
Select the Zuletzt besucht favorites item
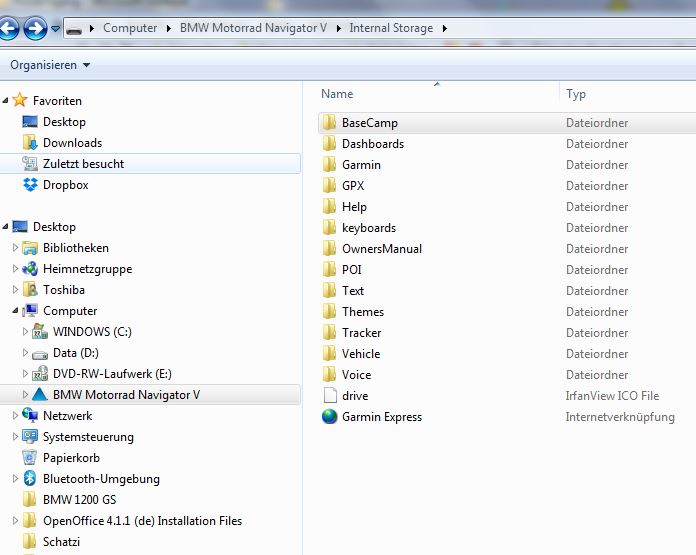[x=83, y=164]
